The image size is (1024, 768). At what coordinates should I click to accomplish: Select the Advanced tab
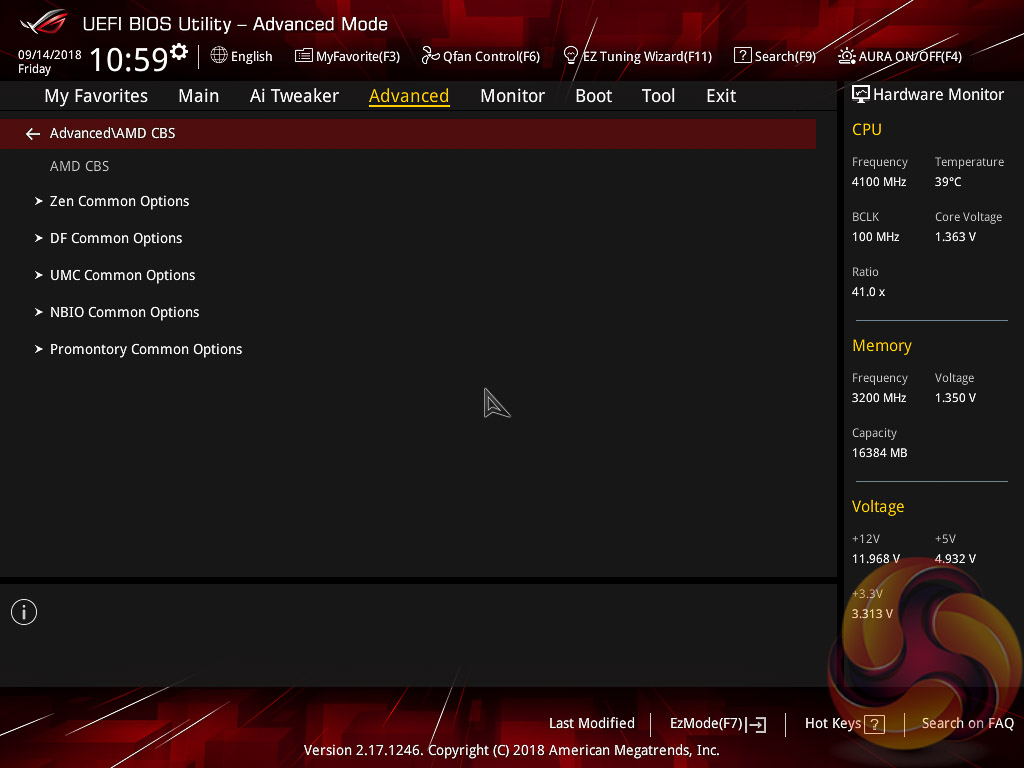point(409,96)
